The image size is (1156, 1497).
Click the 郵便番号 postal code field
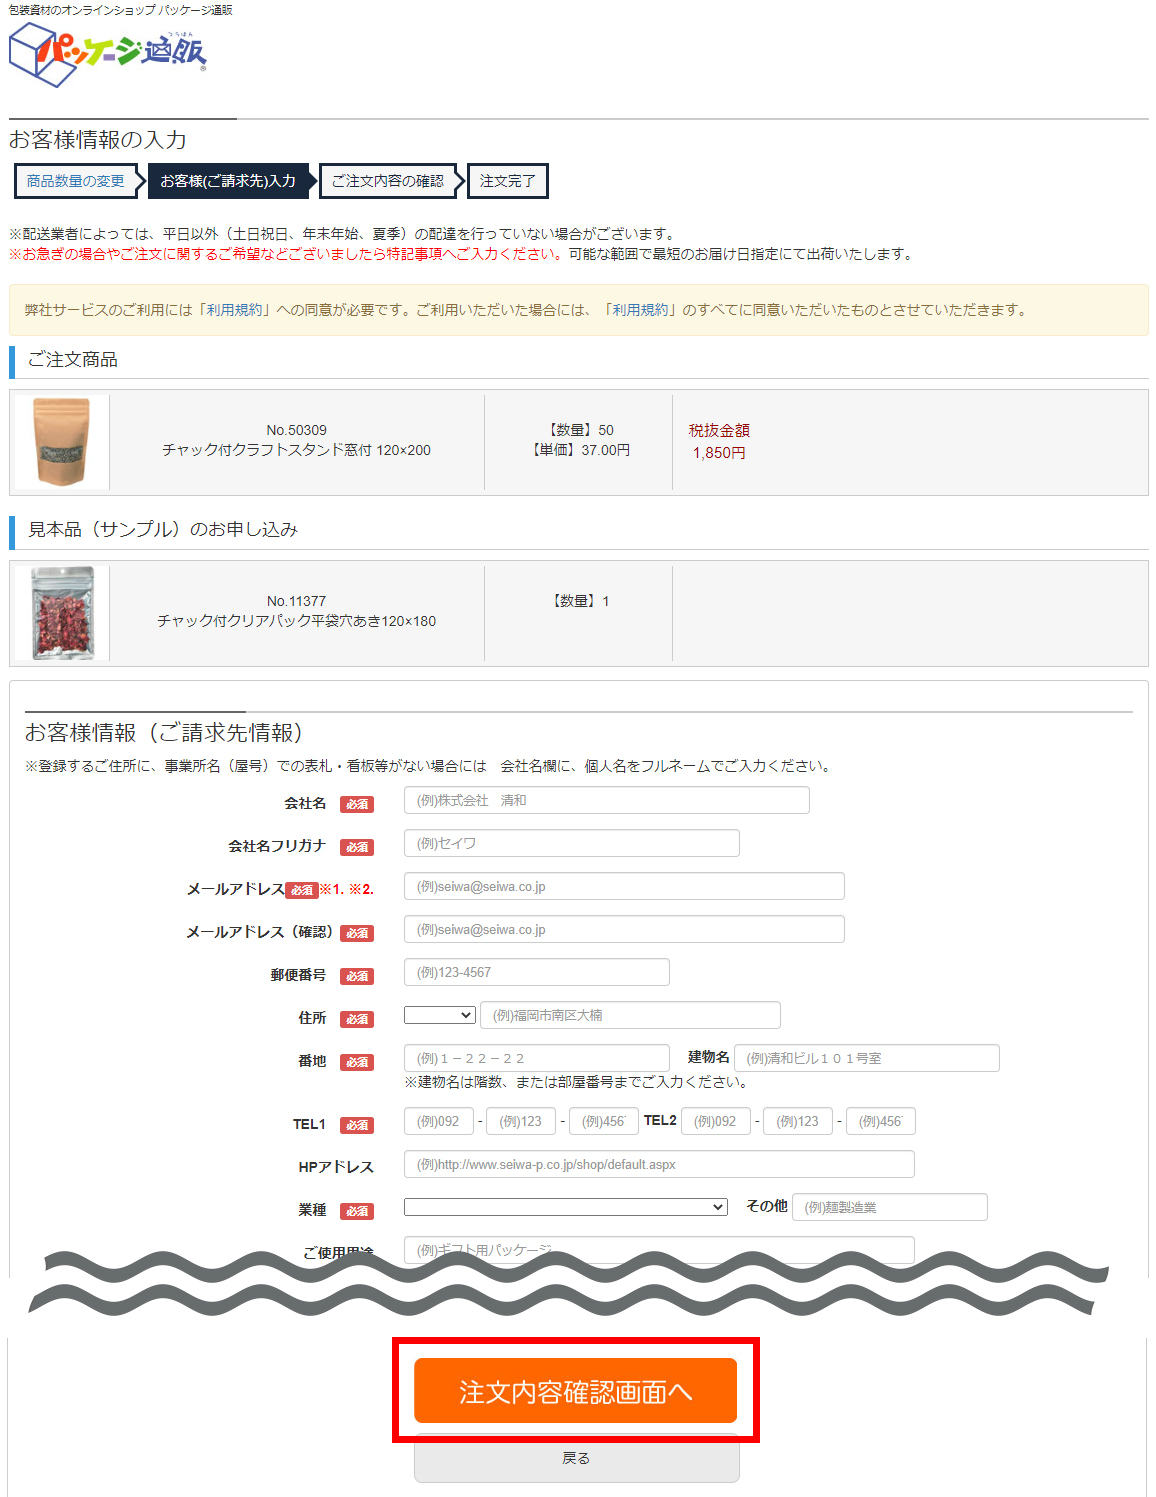pyautogui.click(x=537, y=972)
